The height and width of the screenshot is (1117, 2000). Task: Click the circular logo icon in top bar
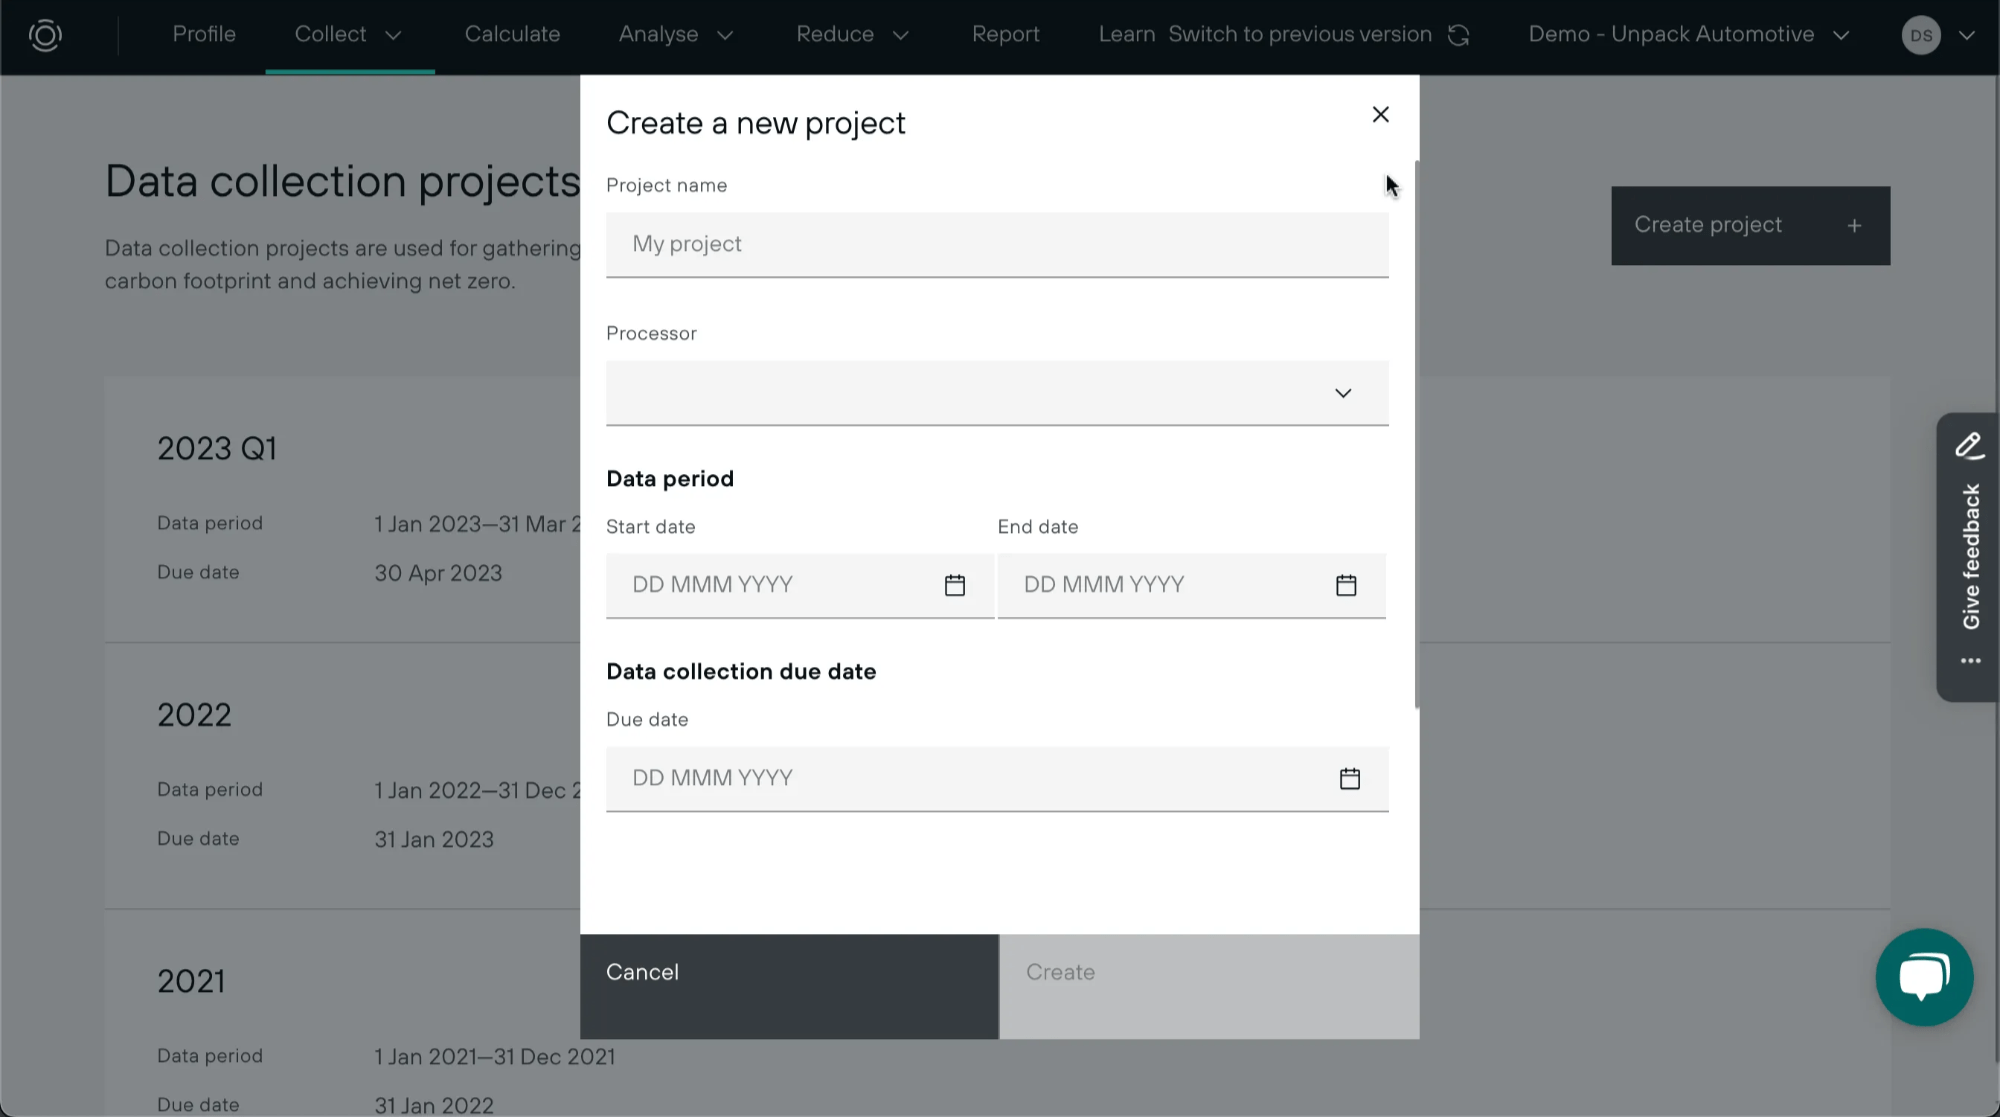44,34
